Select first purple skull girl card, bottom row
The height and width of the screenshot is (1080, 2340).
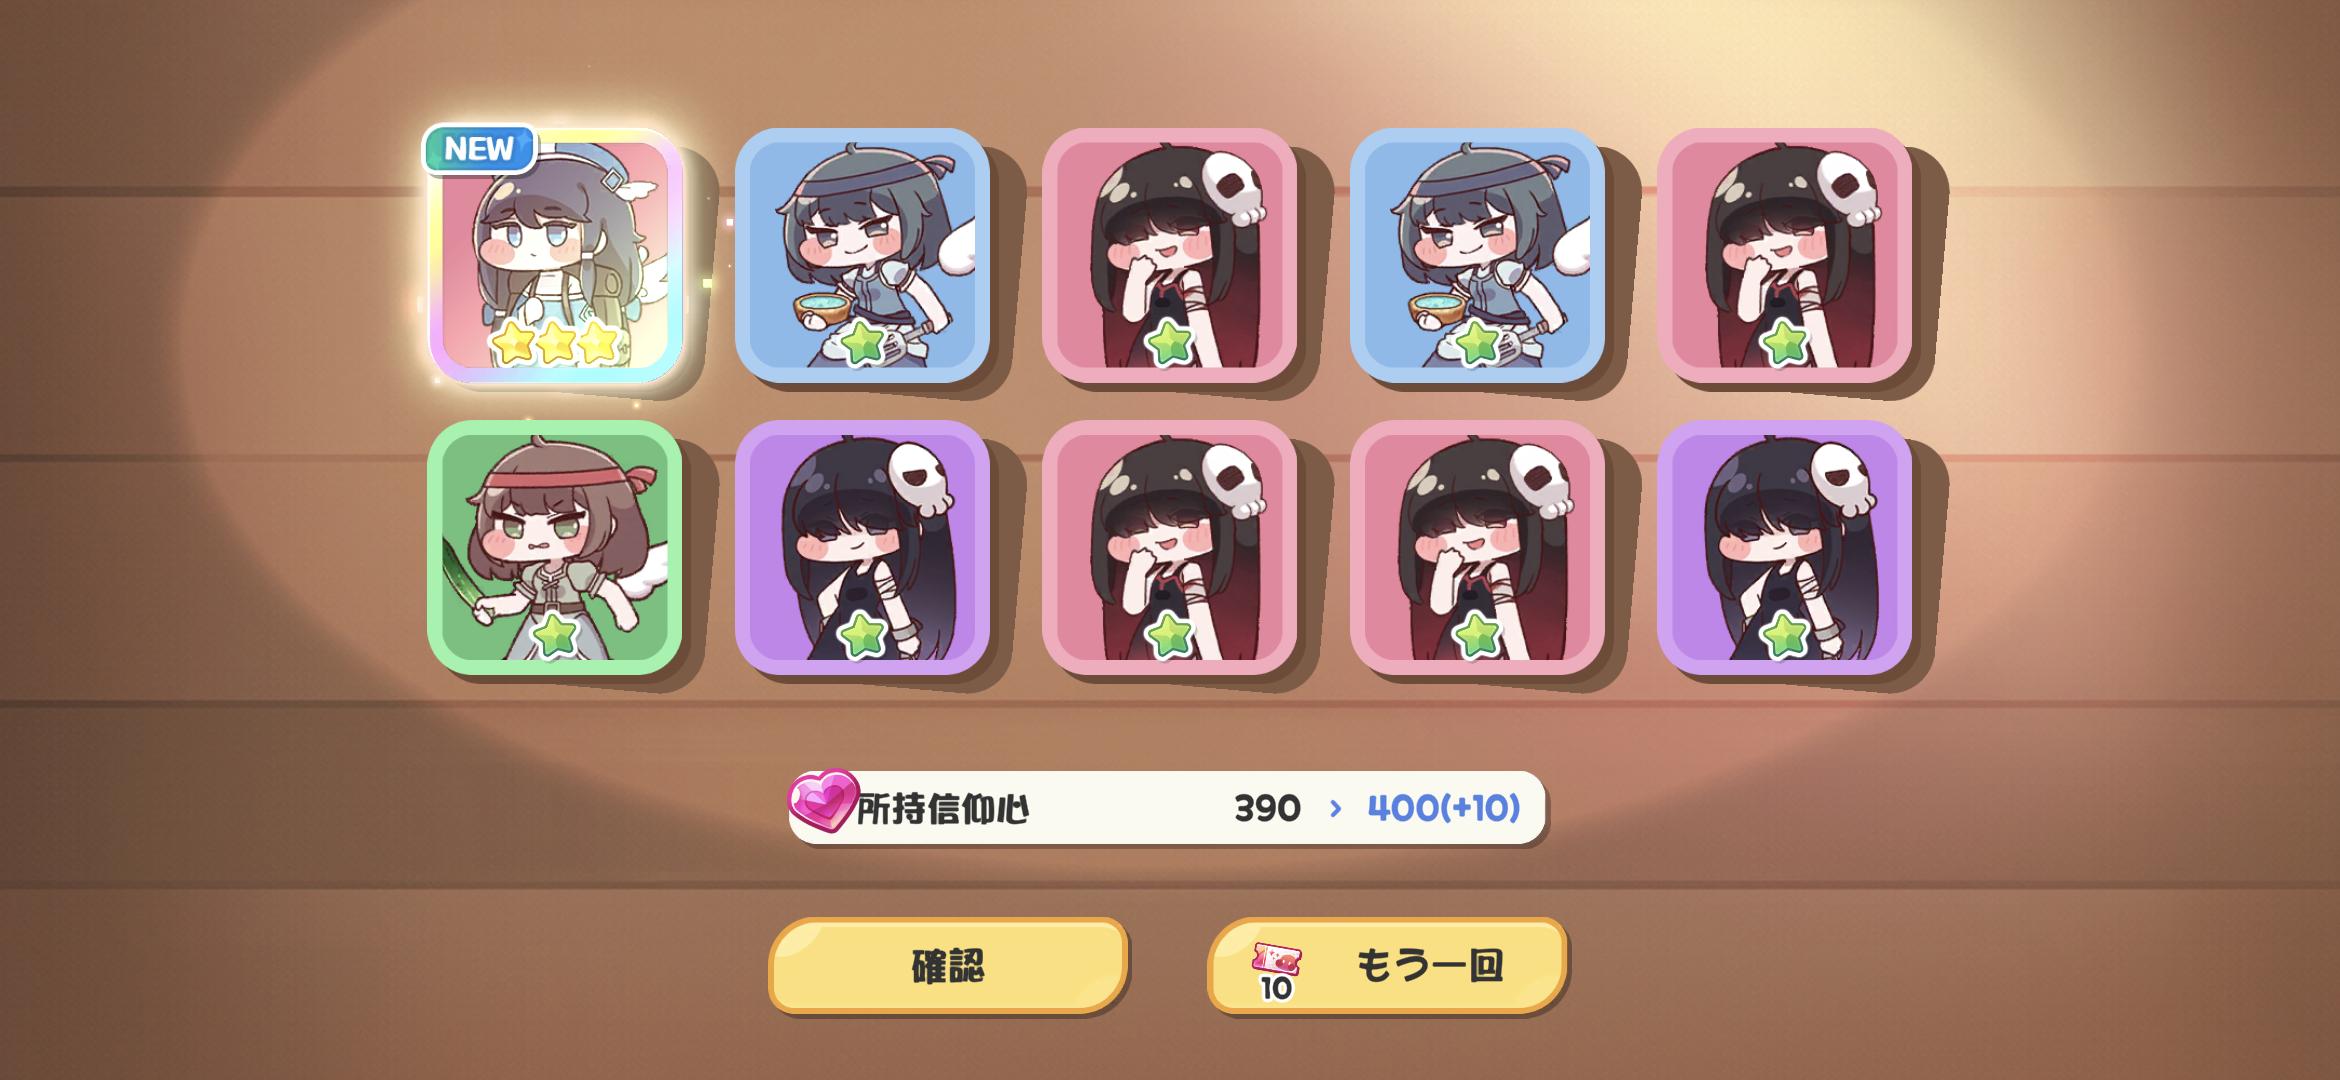[862, 547]
